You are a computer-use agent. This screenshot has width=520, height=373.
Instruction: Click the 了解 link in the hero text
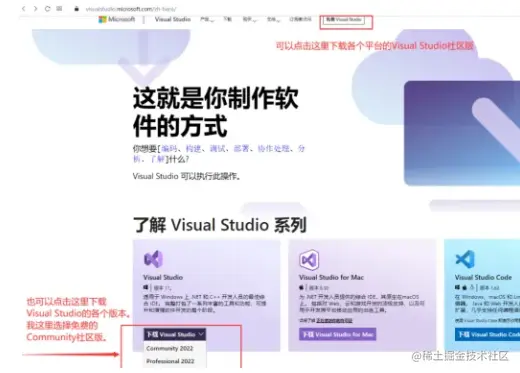[x=157, y=159]
